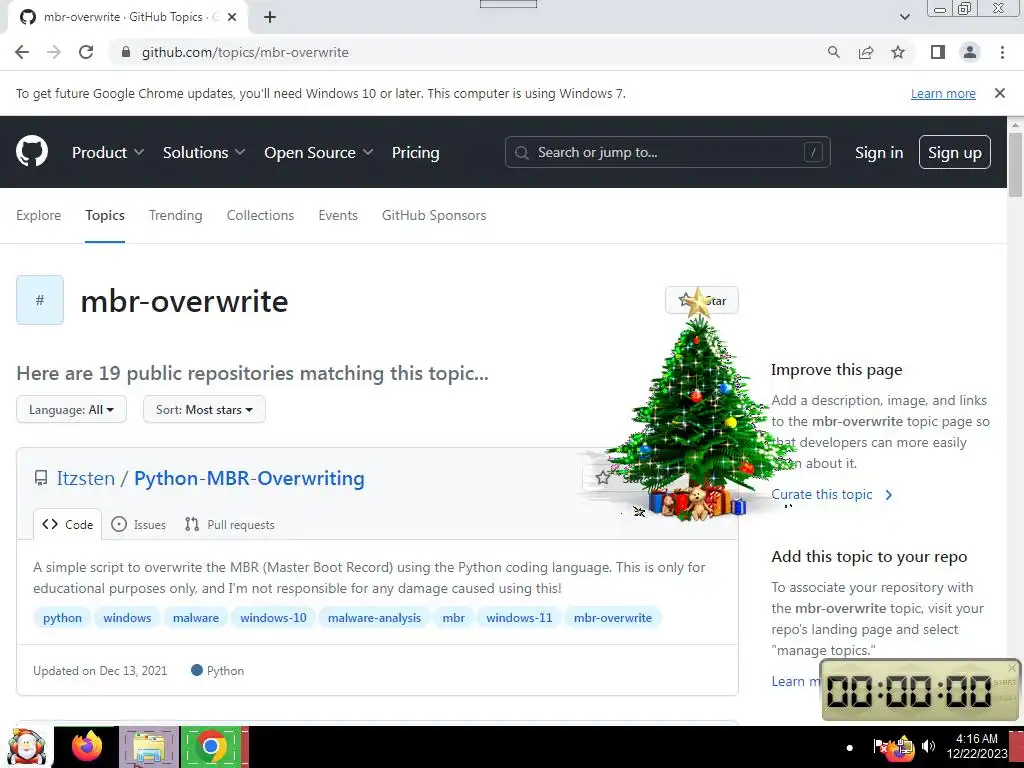The height and width of the screenshot is (768, 1024).
Task: Open the Sort: Most stars dropdown
Action: pos(204,409)
